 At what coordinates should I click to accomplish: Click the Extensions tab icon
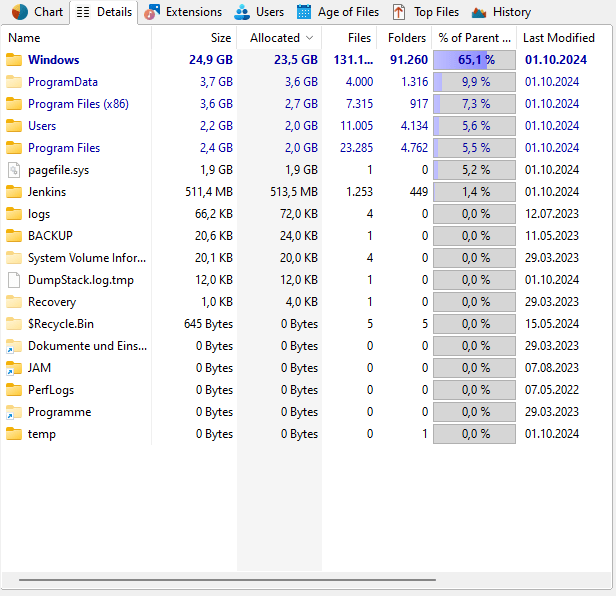152,12
